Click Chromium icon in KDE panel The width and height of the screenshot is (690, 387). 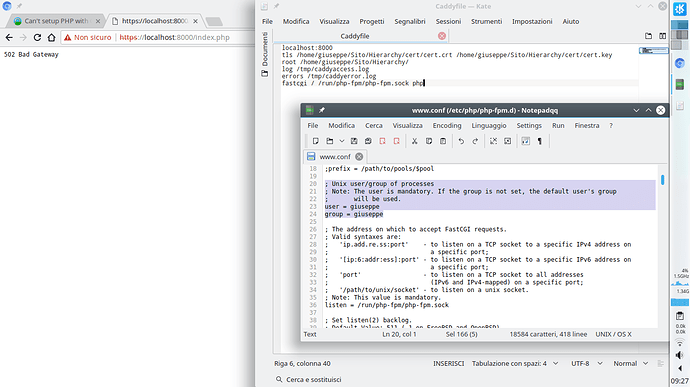pyautogui.click(x=680, y=63)
